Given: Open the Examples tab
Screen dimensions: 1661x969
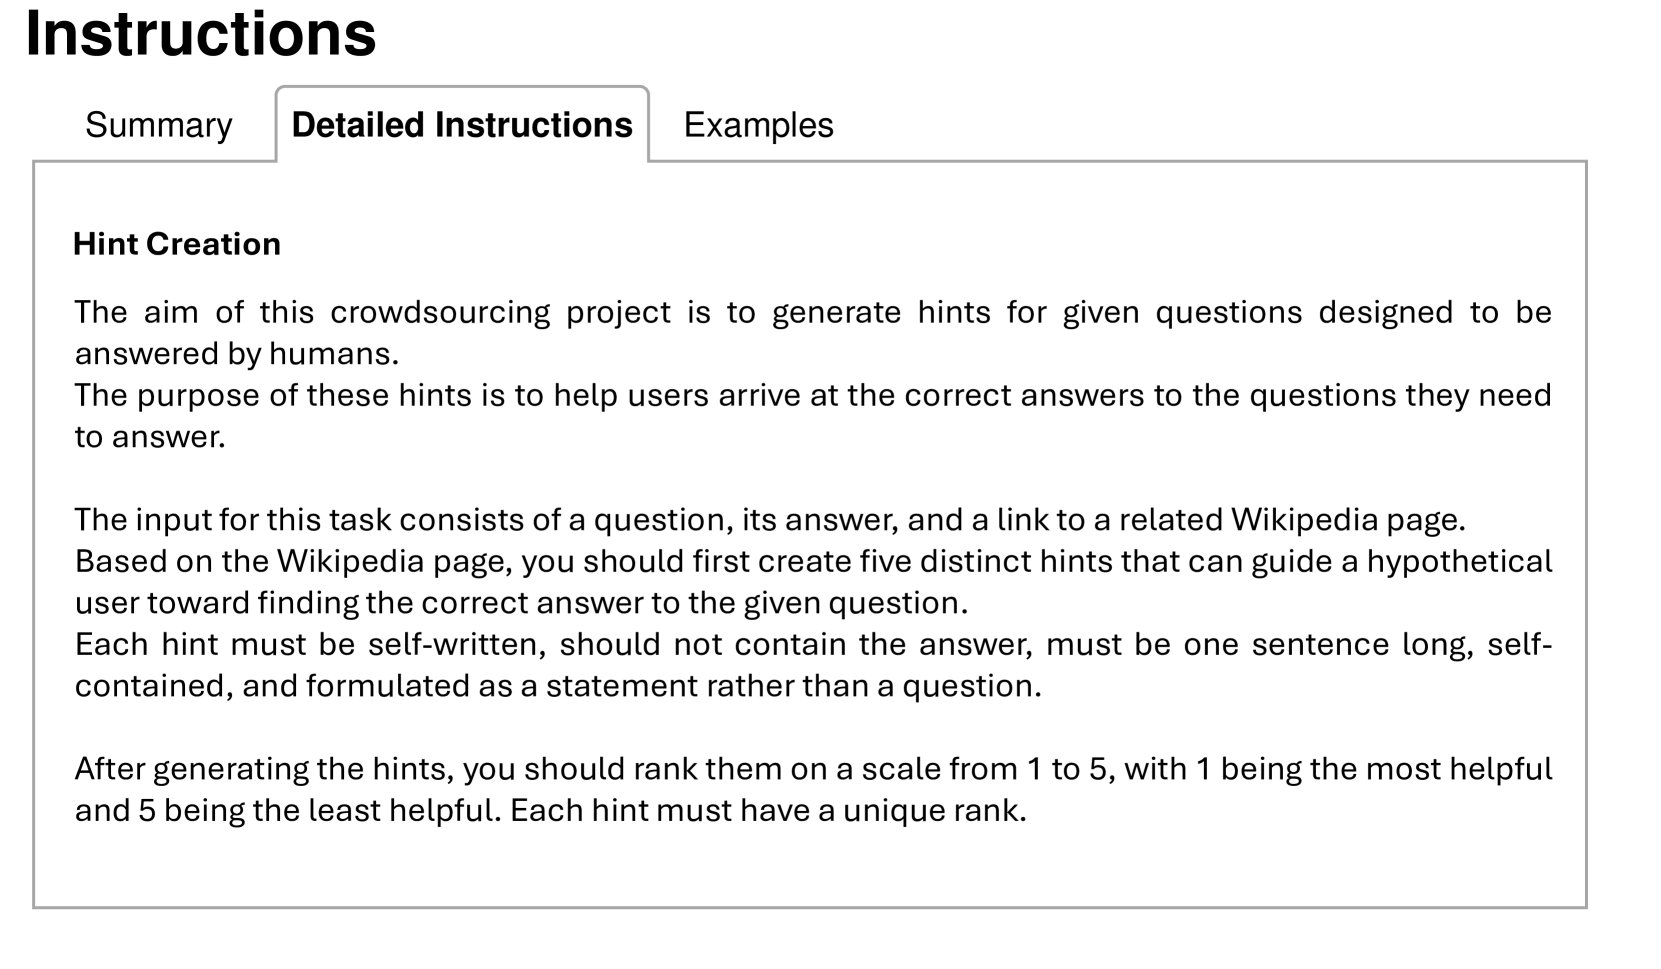Looking at the screenshot, I should (x=758, y=125).
